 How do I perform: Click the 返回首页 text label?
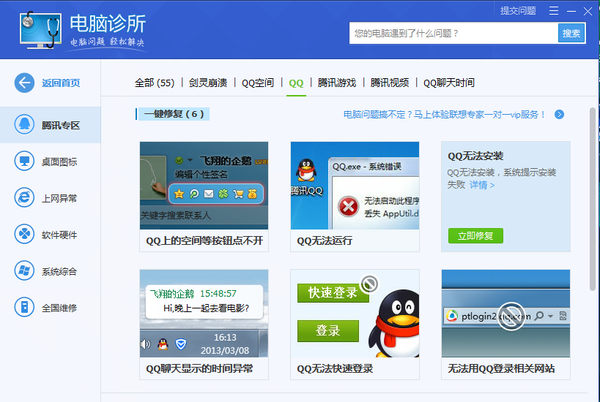point(61,83)
